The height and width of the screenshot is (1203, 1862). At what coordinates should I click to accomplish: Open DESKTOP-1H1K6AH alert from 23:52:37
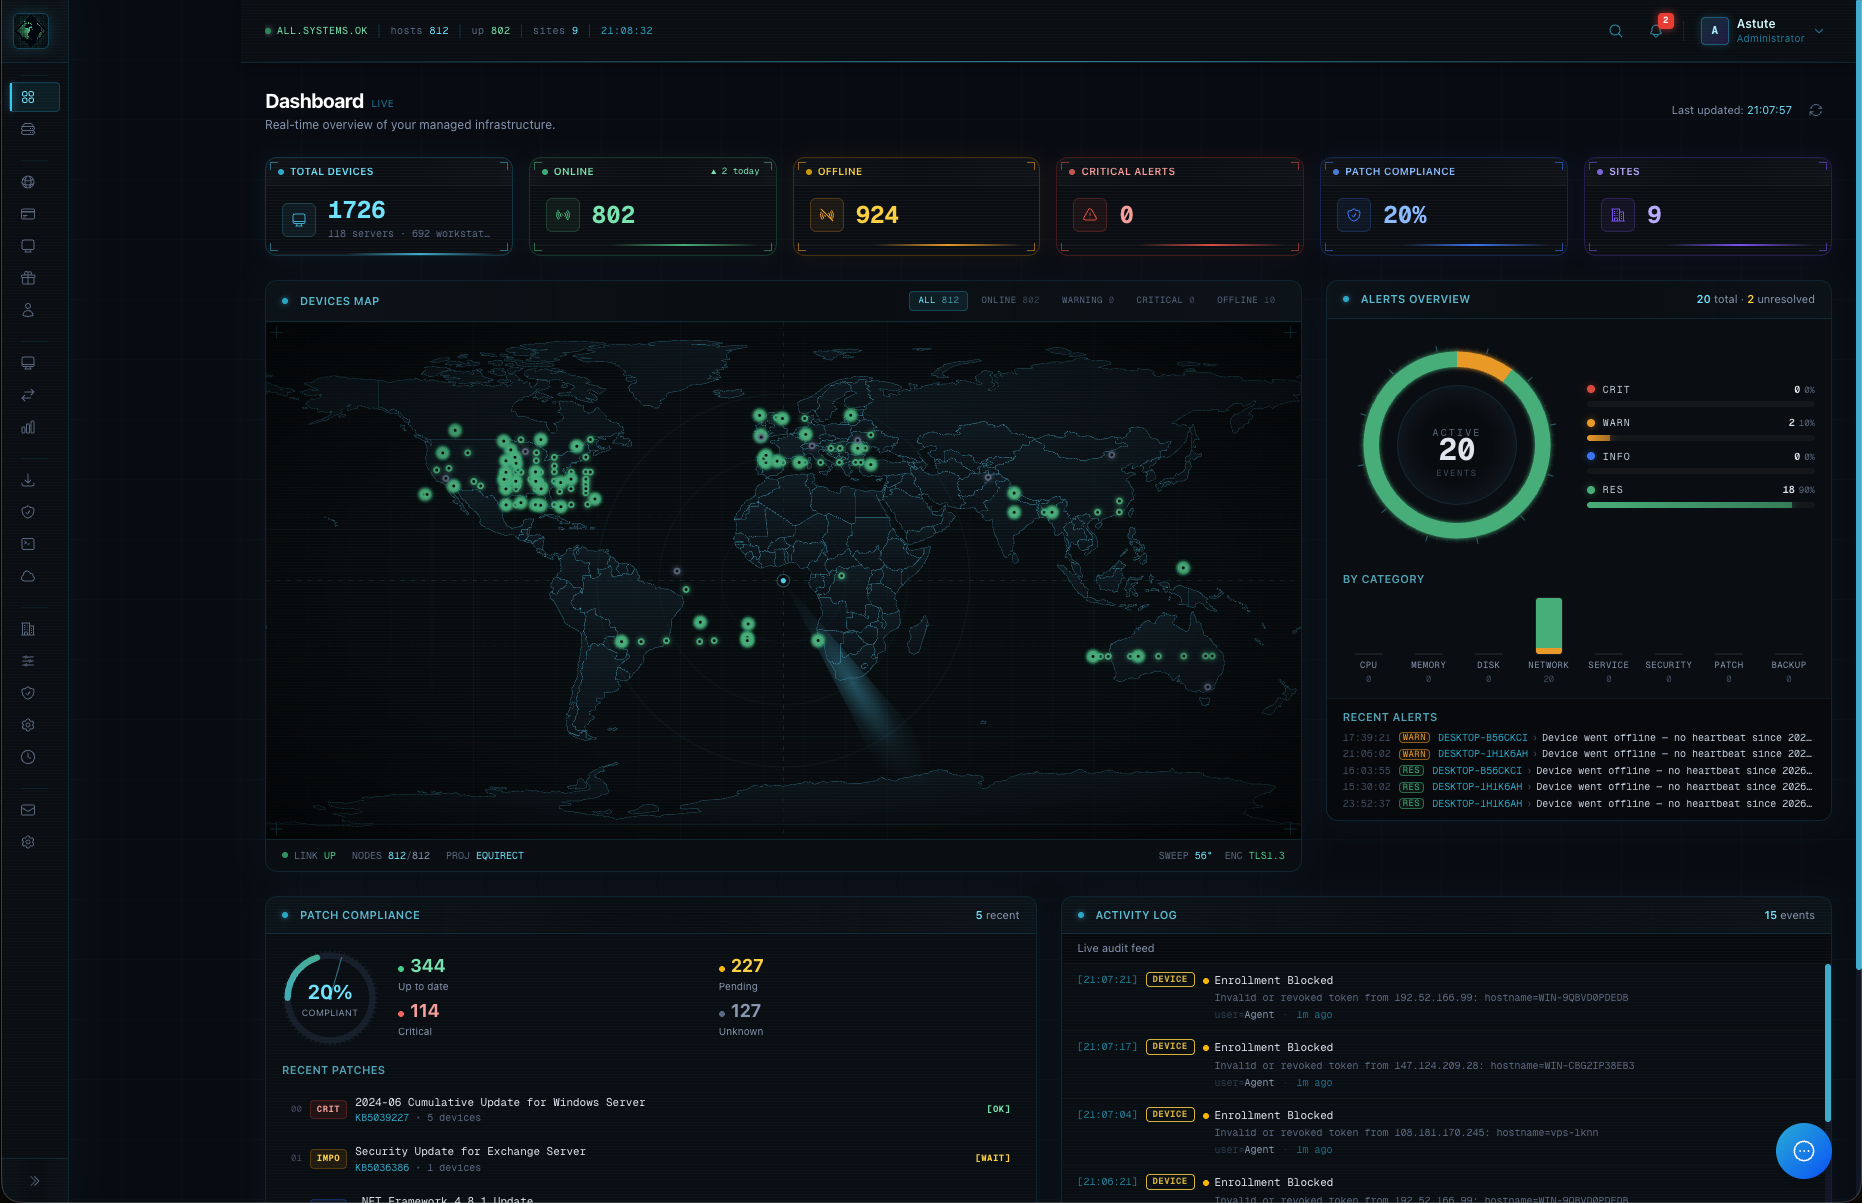point(1577,804)
